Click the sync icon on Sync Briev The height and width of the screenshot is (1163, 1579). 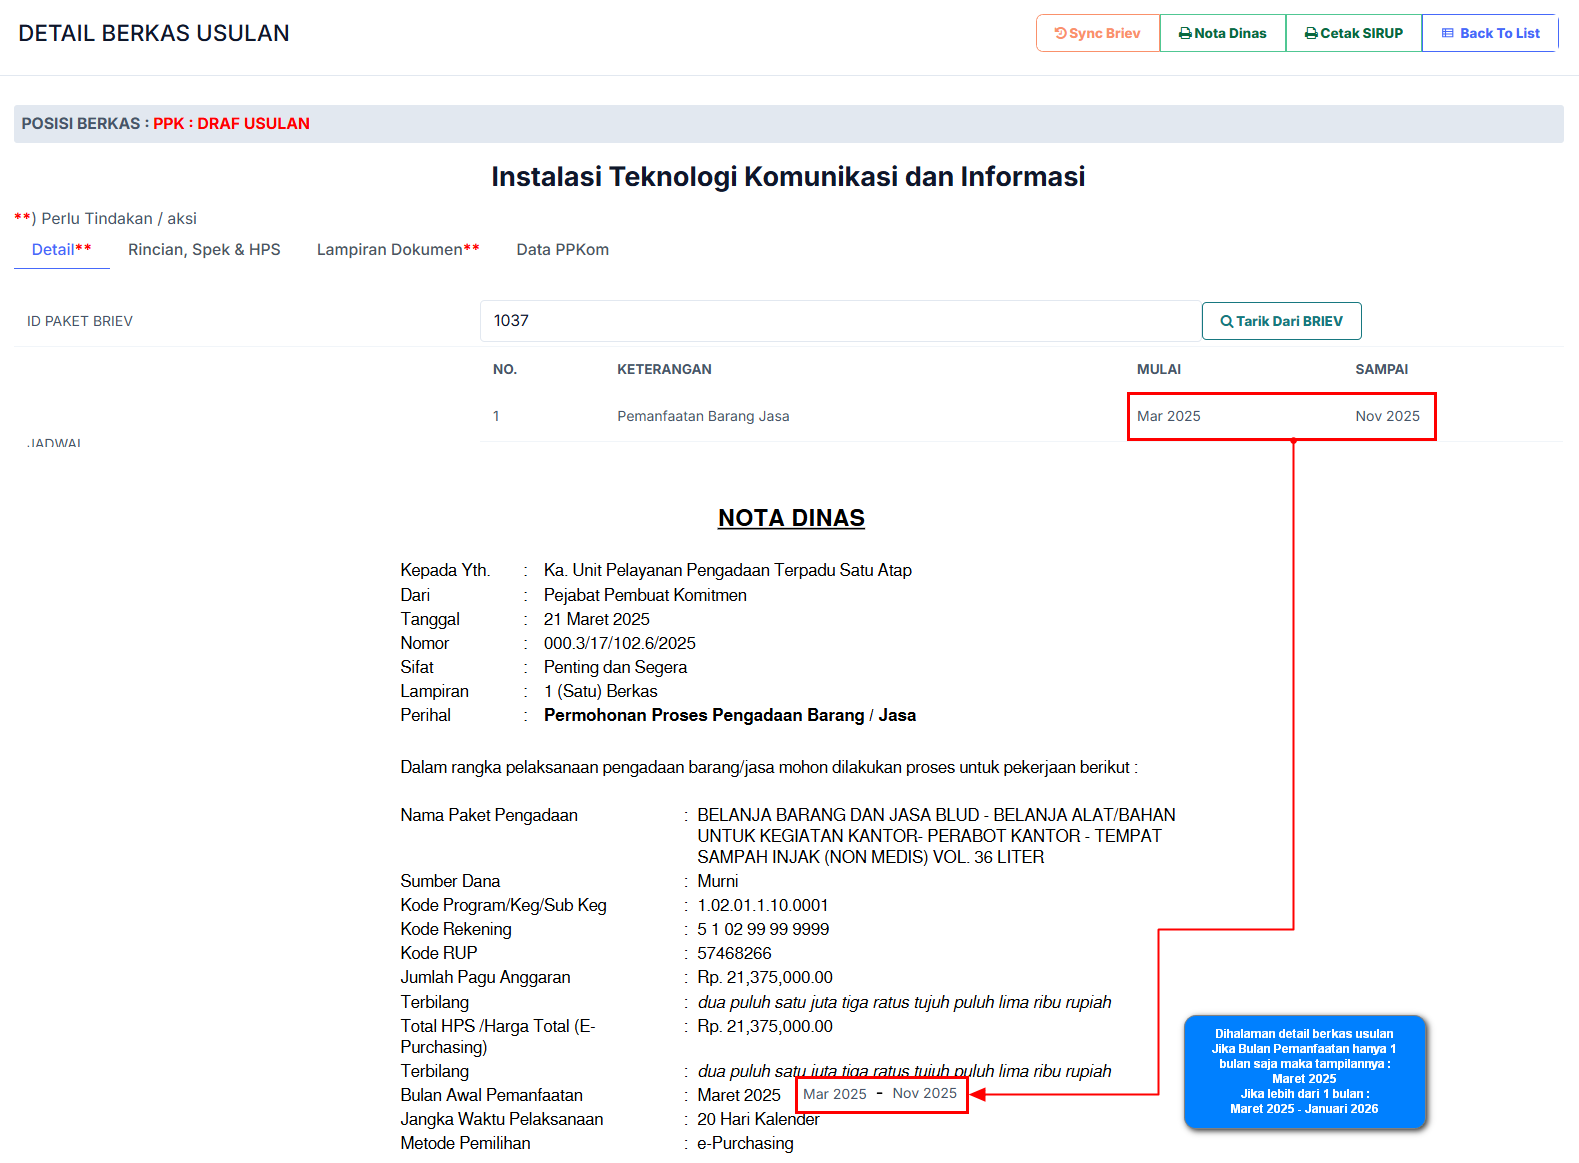[1060, 33]
